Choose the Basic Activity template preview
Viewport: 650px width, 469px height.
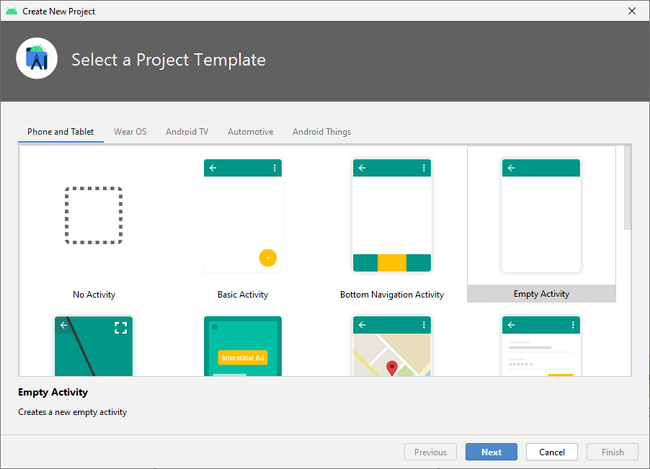click(x=242, y=216)
